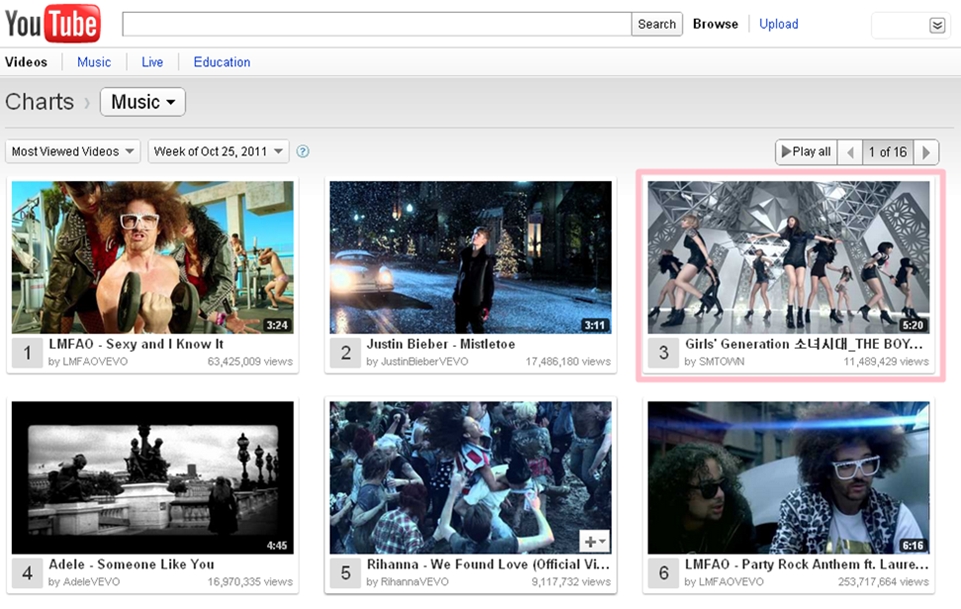Click the Charts breadcrumb heading
The image size is (961, 609).
coord(39,102)
